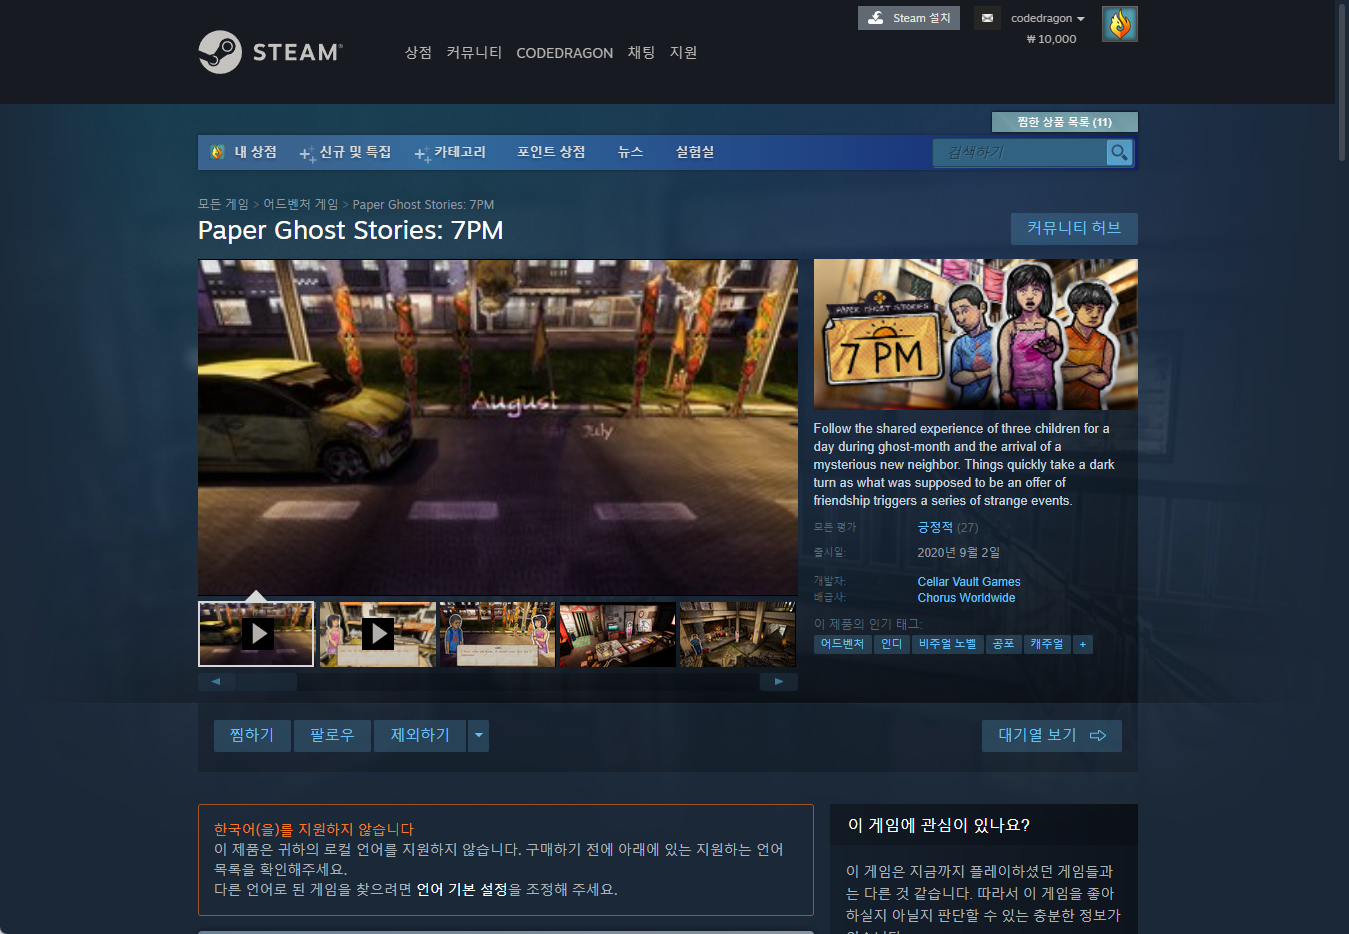This screenshot has width=1349, height=934.
Task: Click the 제외하기 ignore button
Action: point(420,735)
